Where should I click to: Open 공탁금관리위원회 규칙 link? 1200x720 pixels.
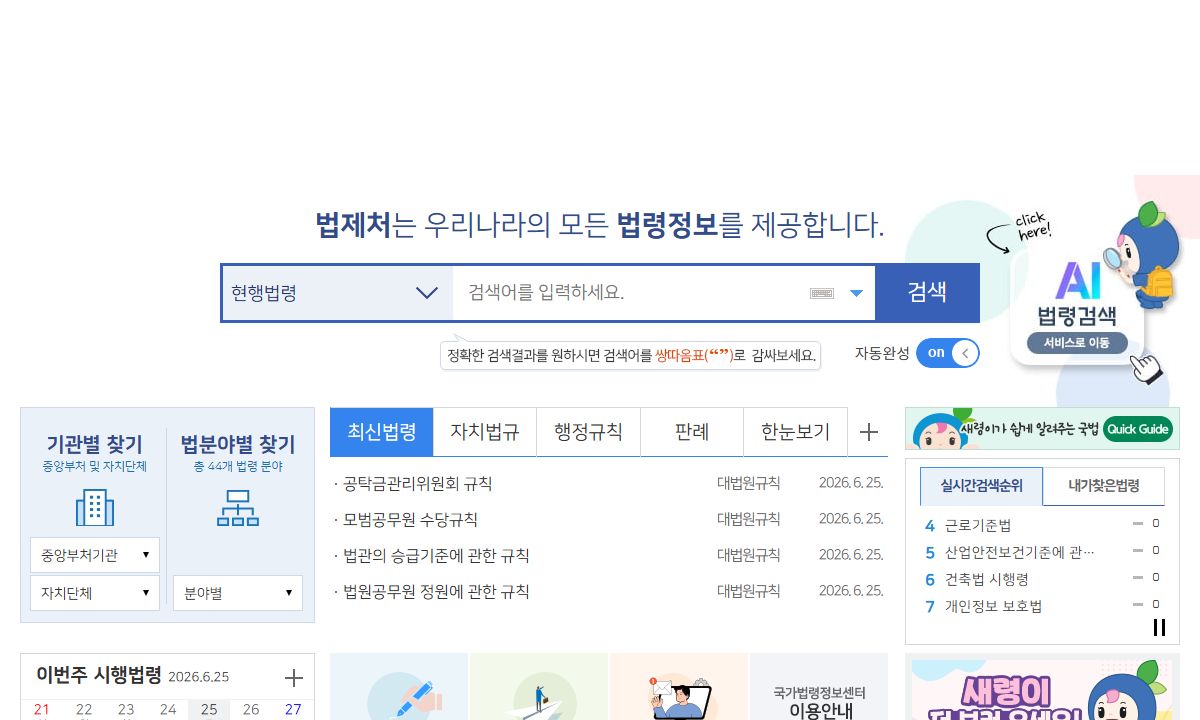pos(417,484)
